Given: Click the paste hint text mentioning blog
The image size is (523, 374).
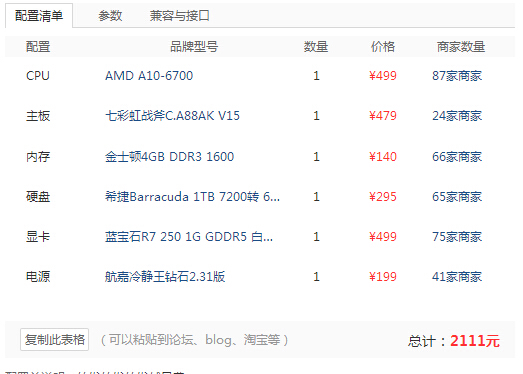Looking at the screenshot, I should point(194,340).
